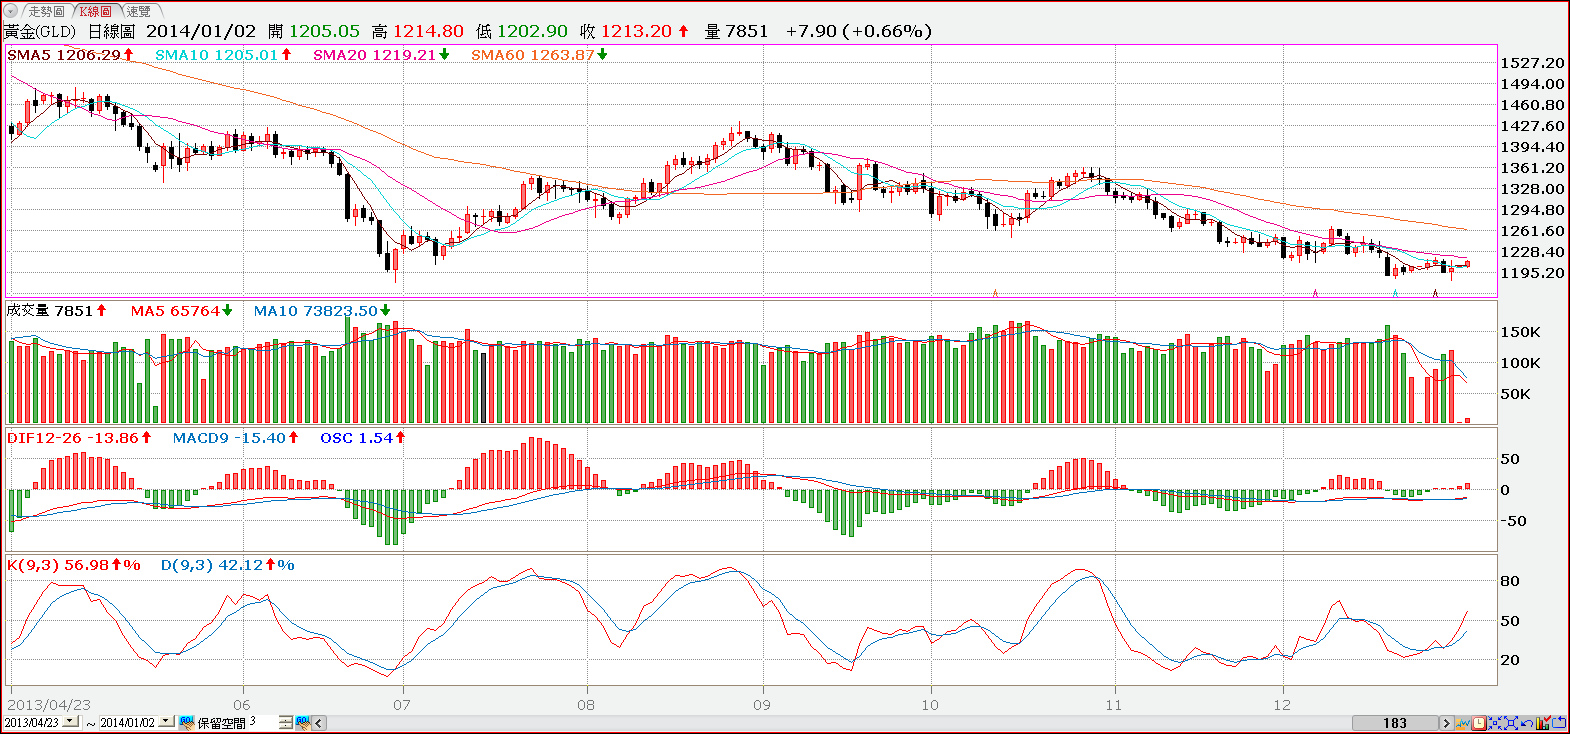Select the K線圖 tab
The image size is (1570, 734).
click(x=96, y=11)
